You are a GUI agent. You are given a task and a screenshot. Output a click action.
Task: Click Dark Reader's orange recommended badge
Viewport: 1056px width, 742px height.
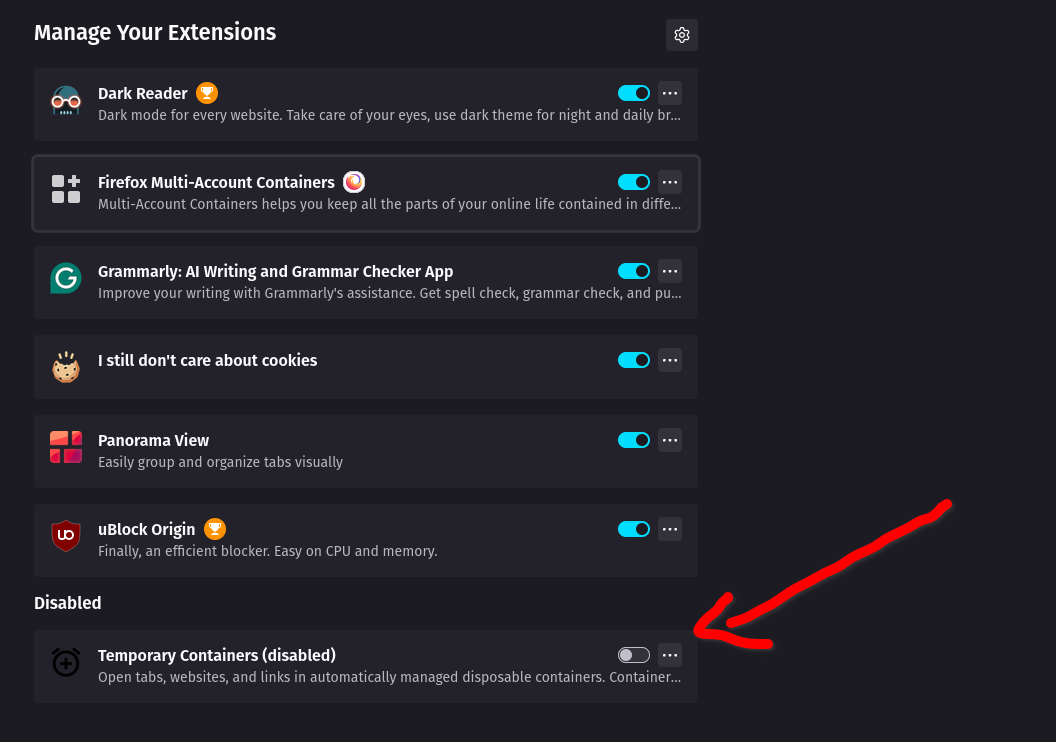coord(207,93)
